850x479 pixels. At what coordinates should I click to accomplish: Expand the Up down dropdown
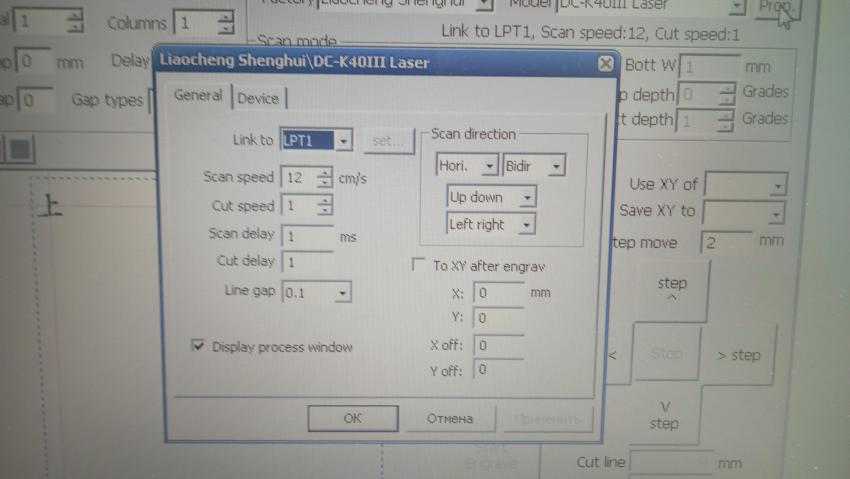pyautogui.click(x=527, y=198)
